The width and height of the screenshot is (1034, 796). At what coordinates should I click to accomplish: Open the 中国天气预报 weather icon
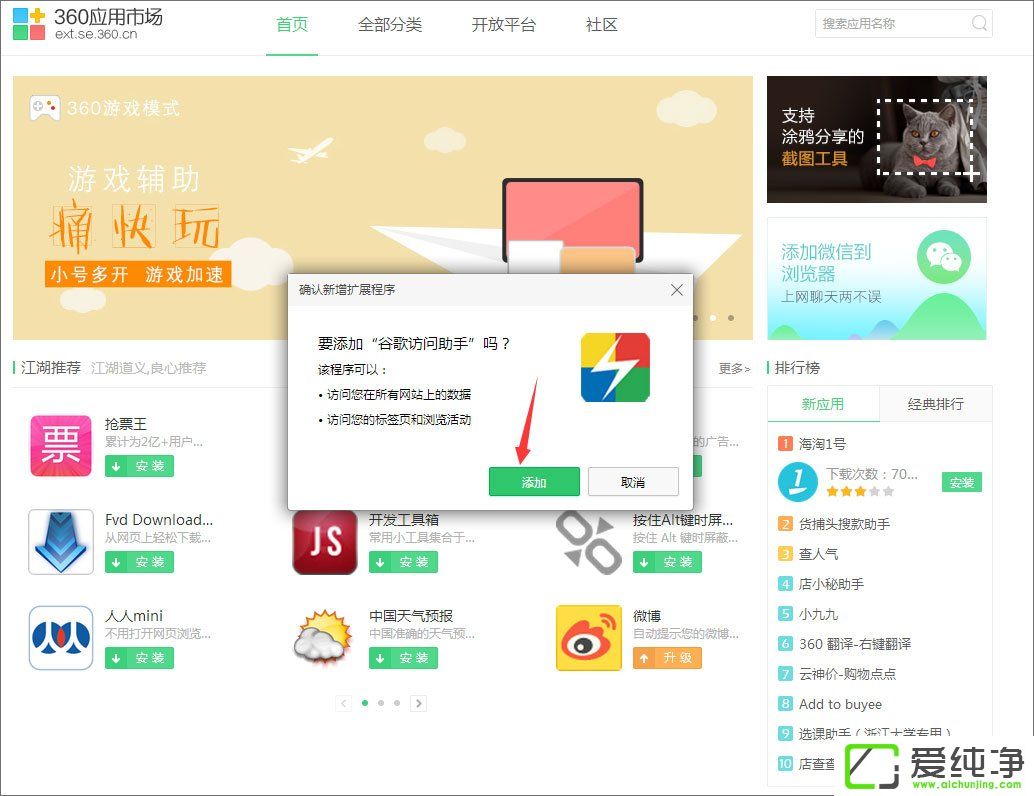tap(324, 637)
